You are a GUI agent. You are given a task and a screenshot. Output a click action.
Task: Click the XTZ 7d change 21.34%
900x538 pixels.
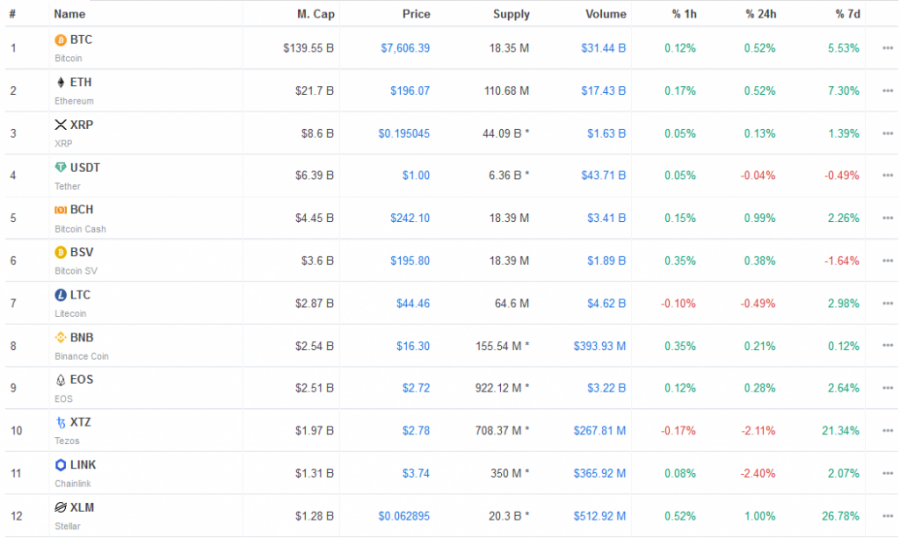(x=840, y=431)
